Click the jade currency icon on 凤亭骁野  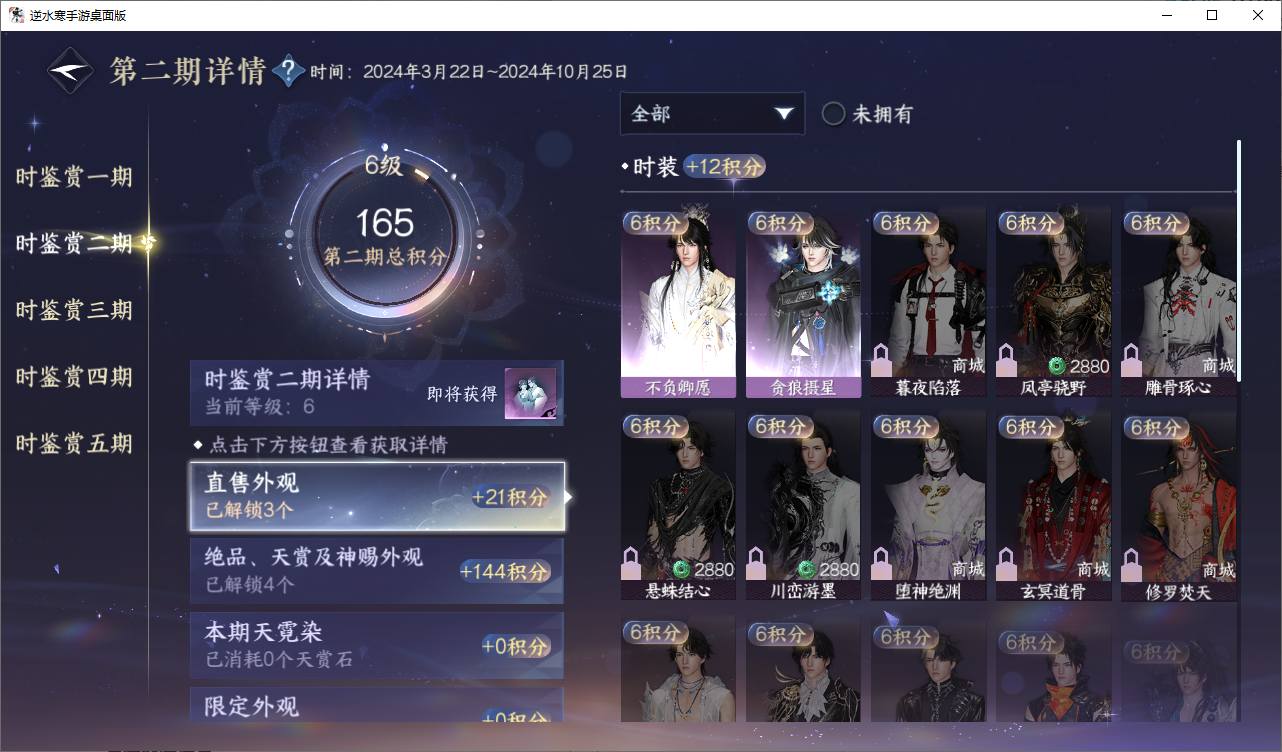tap(1057, 365)
